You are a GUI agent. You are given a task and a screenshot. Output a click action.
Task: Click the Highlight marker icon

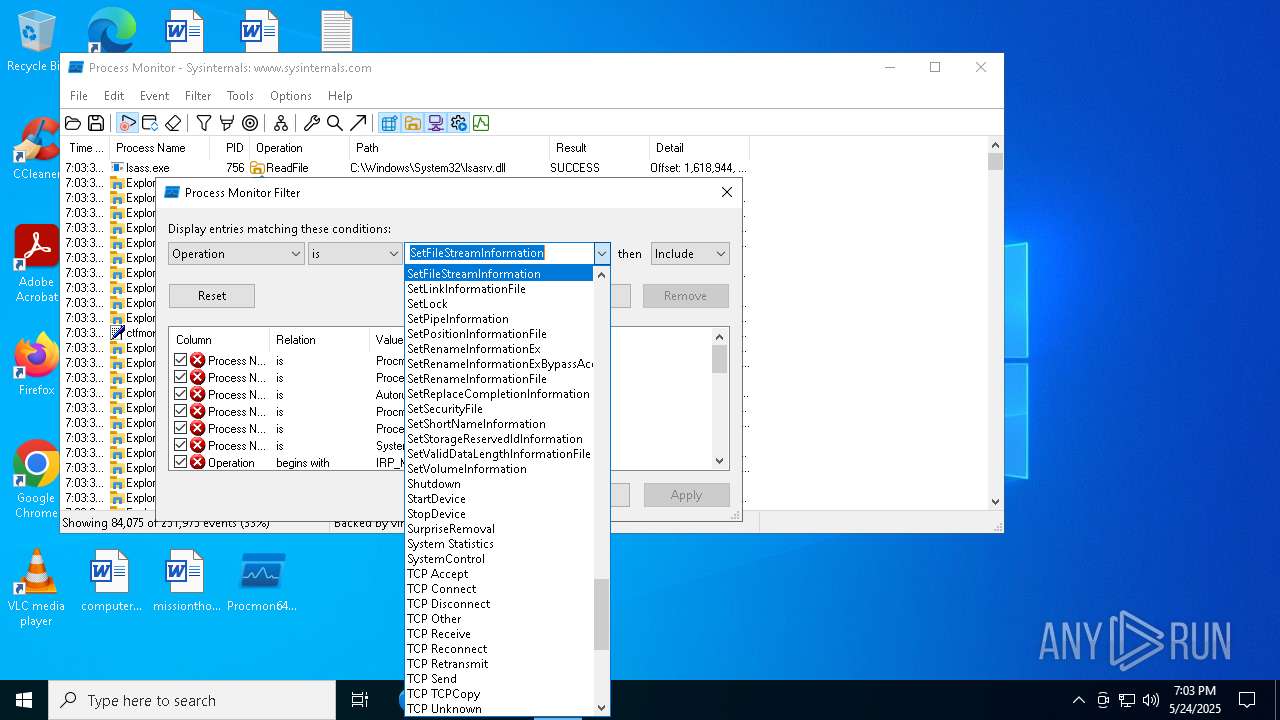pos(227,123)
